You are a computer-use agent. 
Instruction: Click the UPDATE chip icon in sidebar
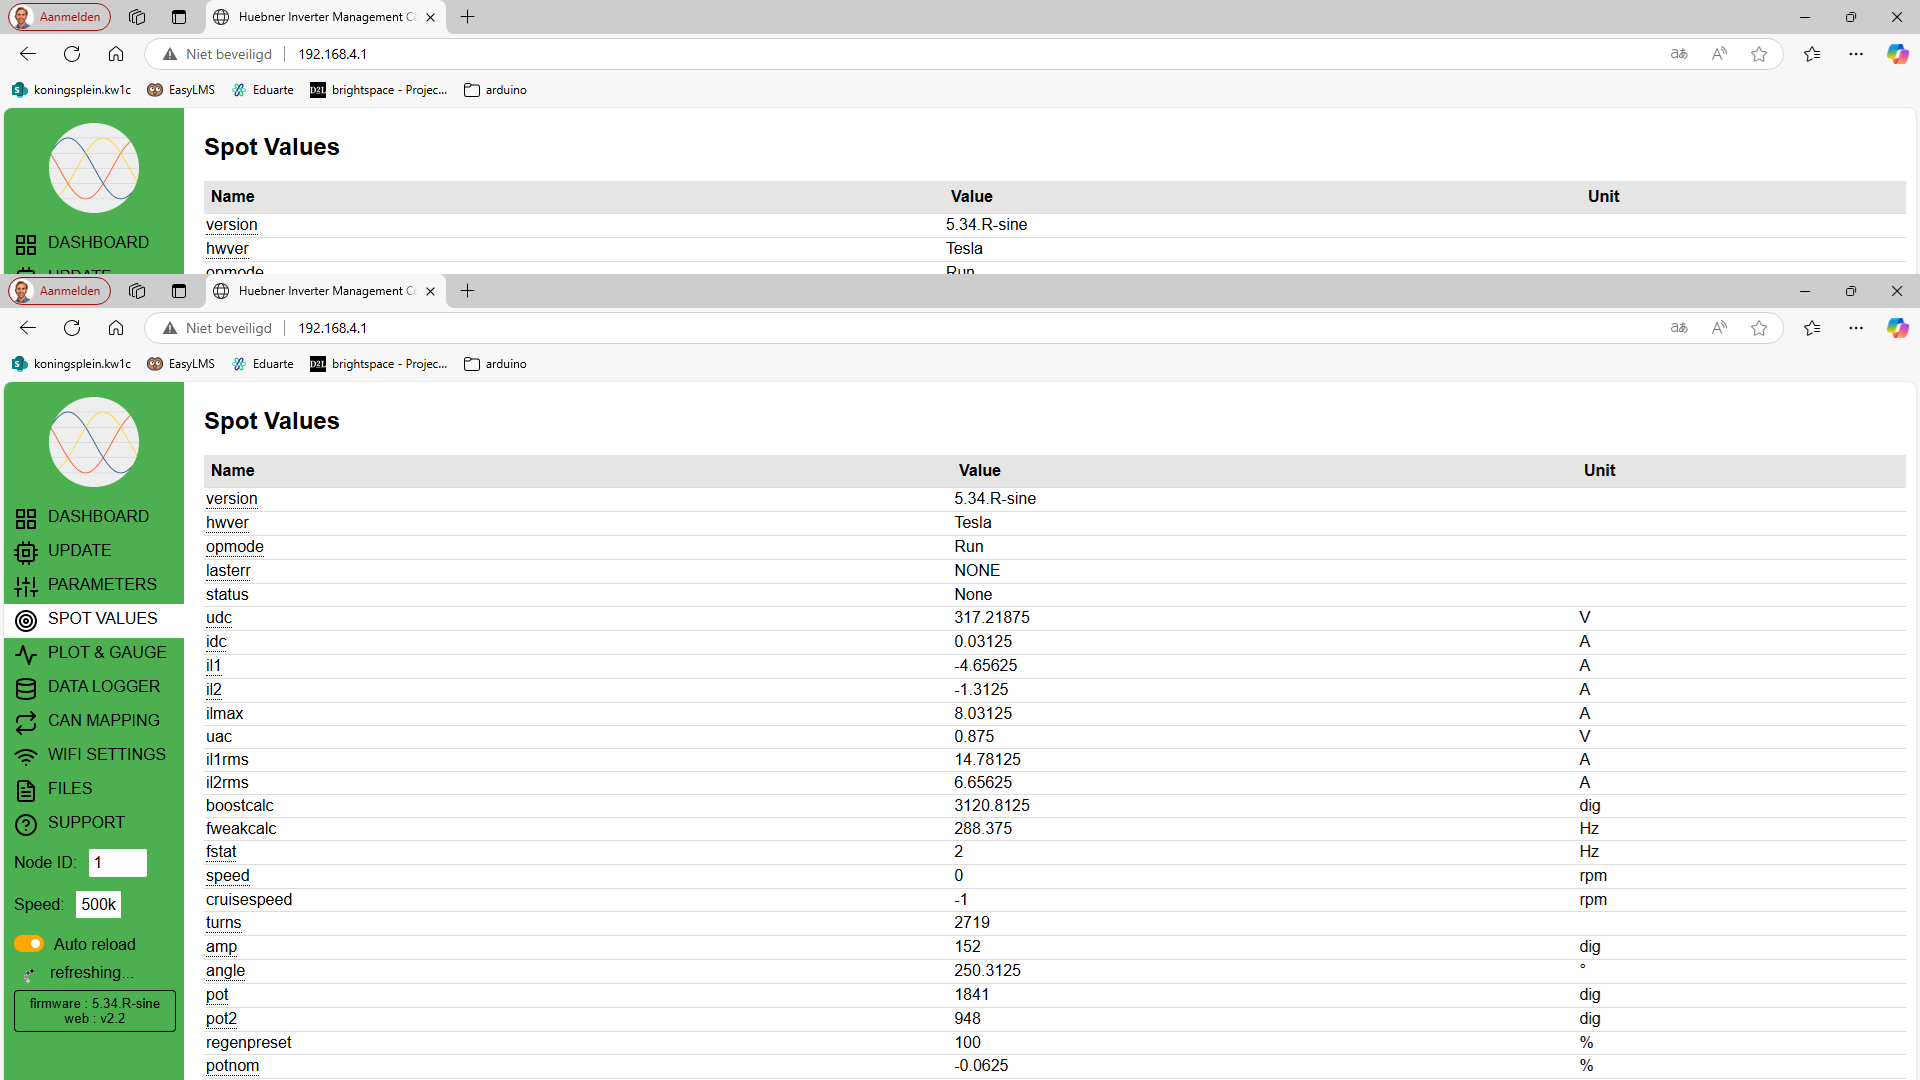pos(26,552)
